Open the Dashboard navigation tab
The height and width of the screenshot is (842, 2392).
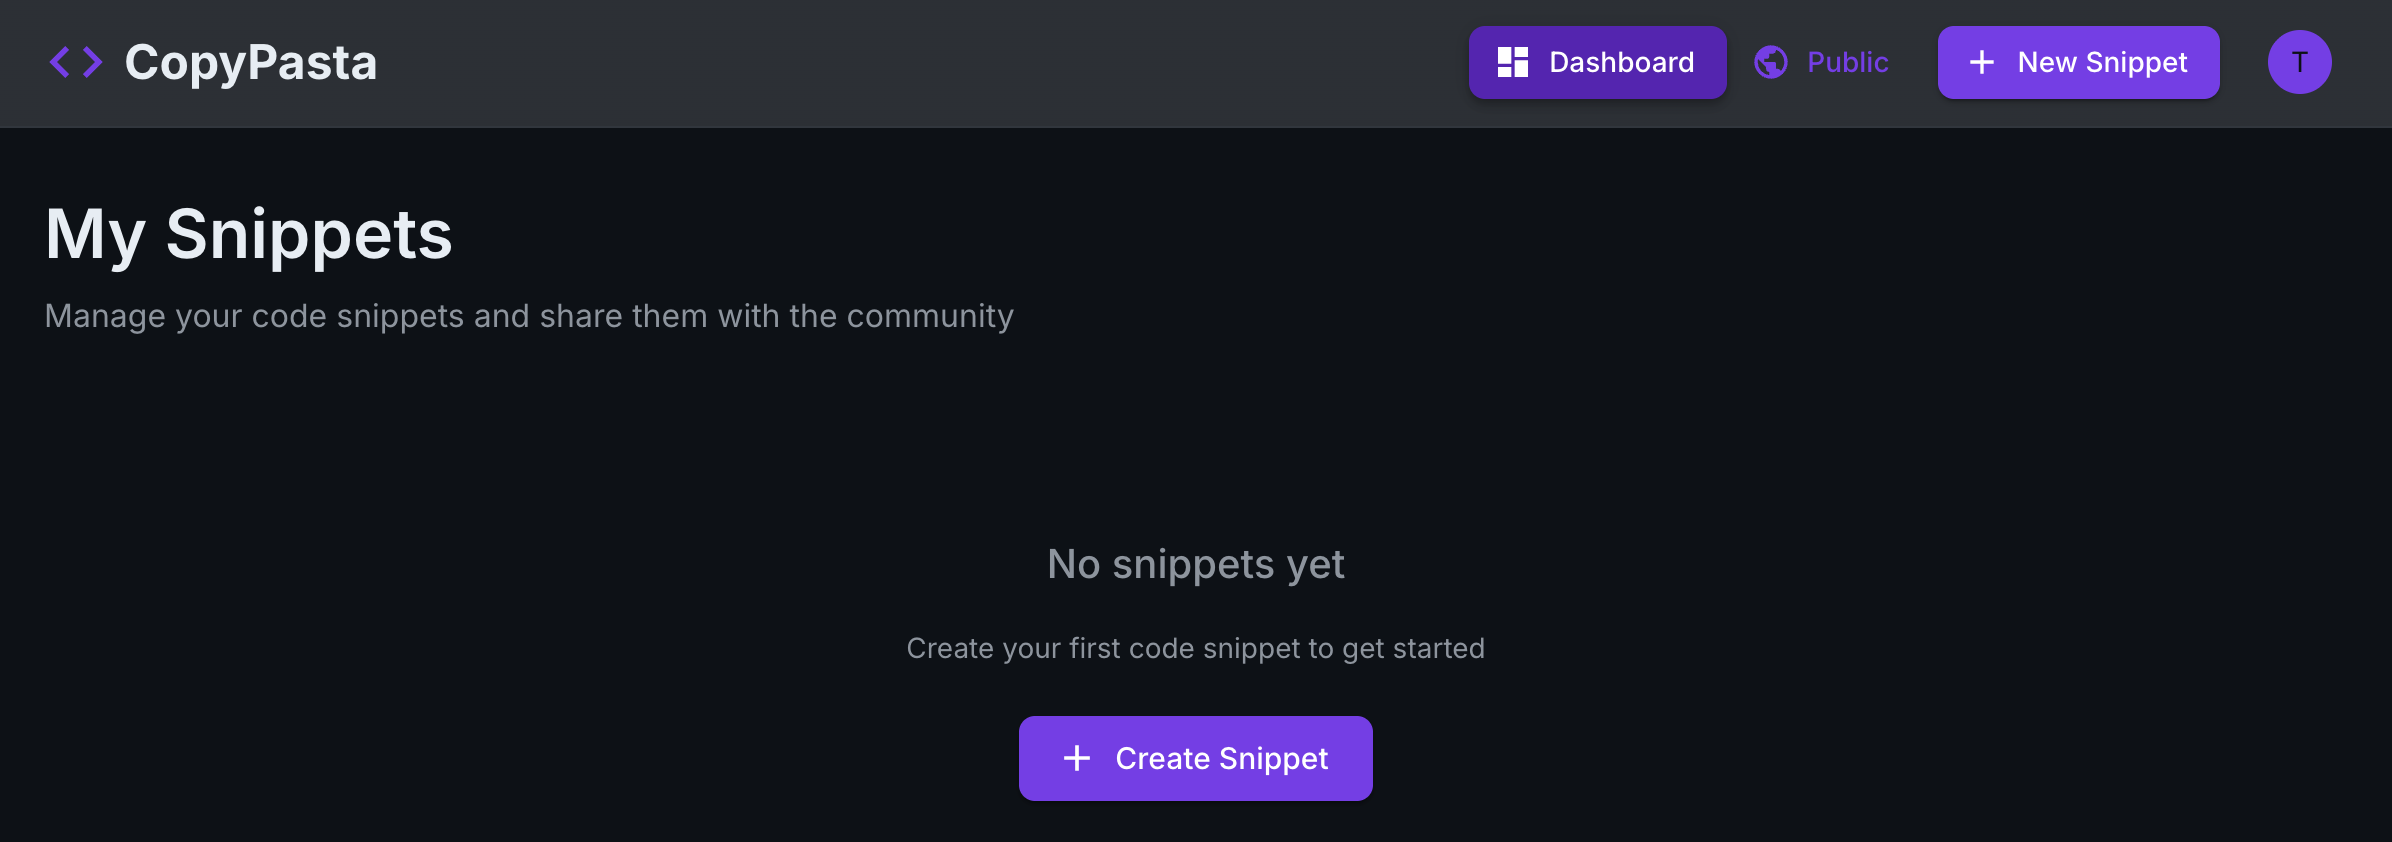(1596, 62)
